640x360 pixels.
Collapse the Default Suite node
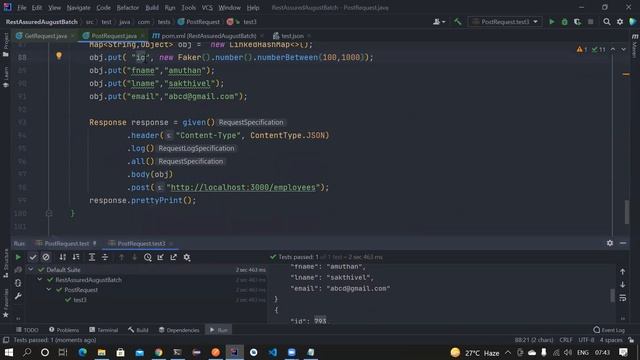[x=31, y=269]
